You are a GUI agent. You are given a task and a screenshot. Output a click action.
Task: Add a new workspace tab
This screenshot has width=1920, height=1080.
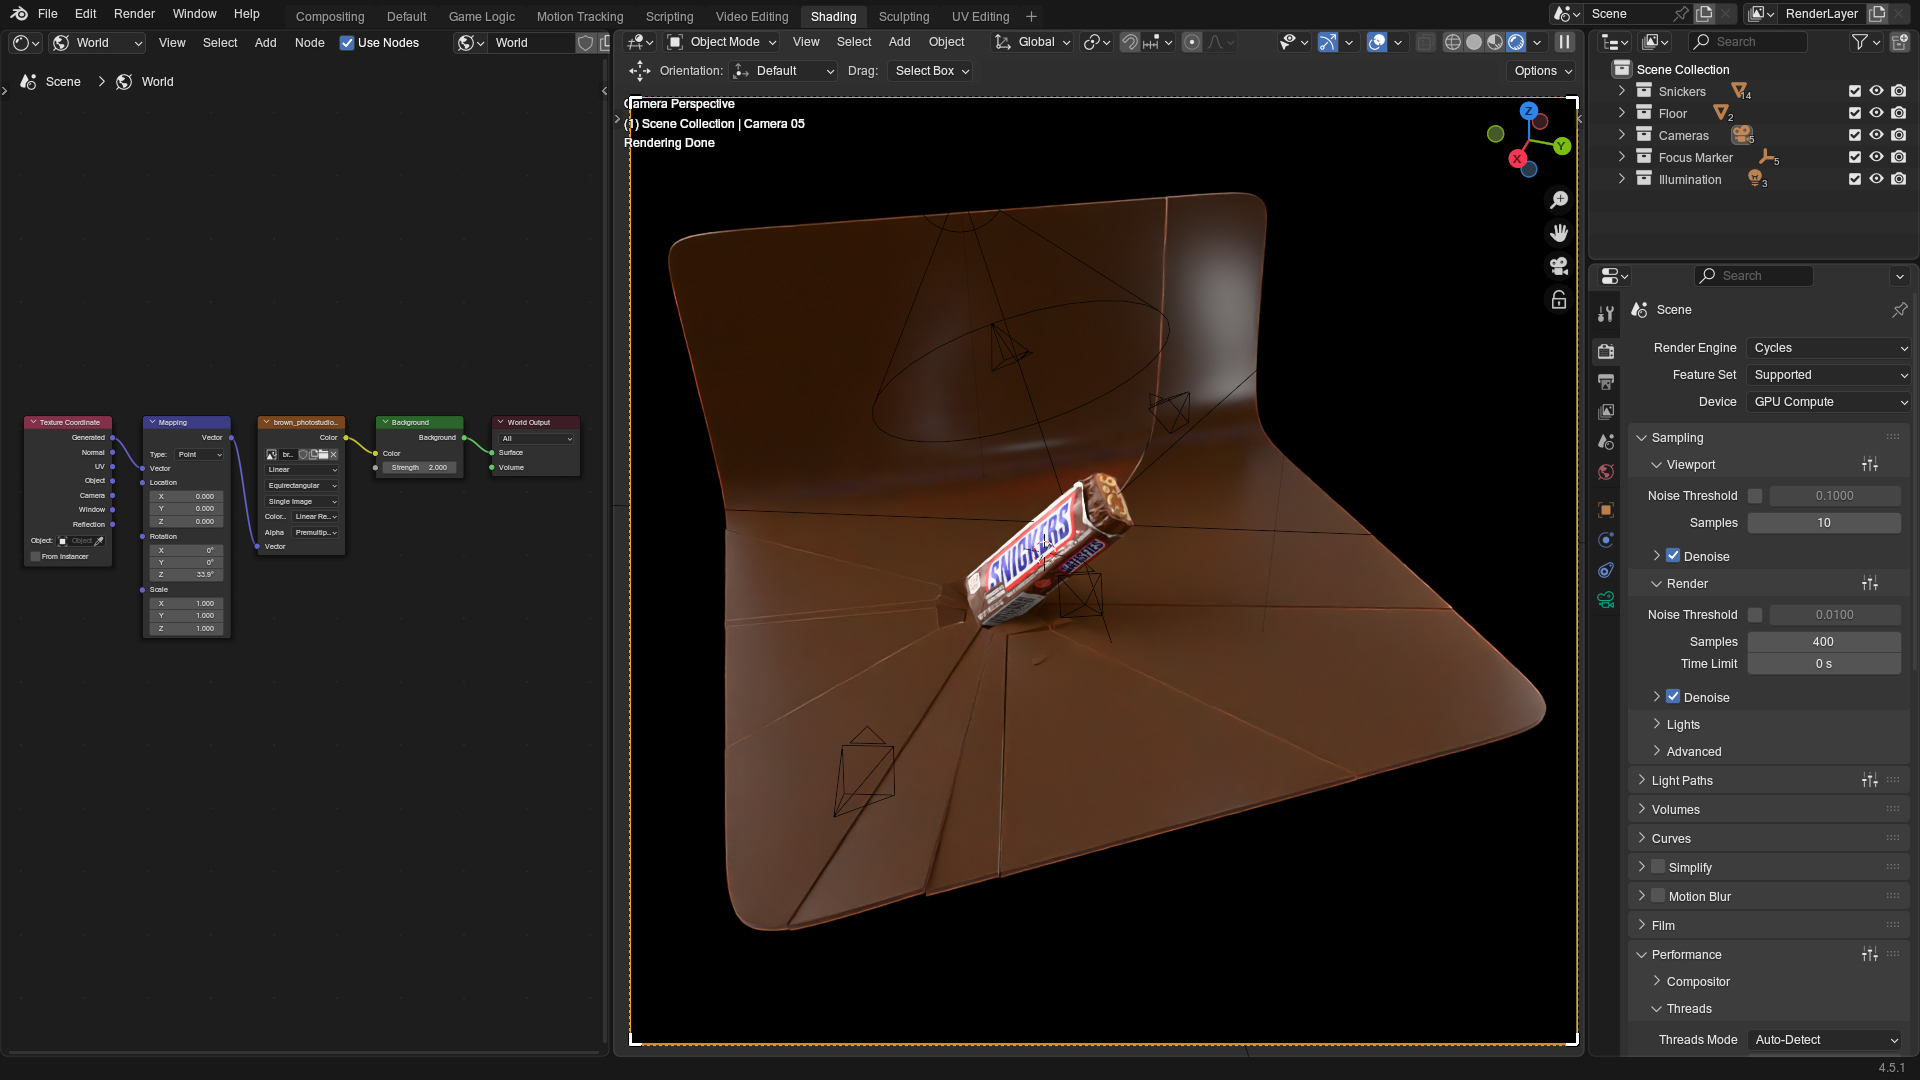(1031, 17)
